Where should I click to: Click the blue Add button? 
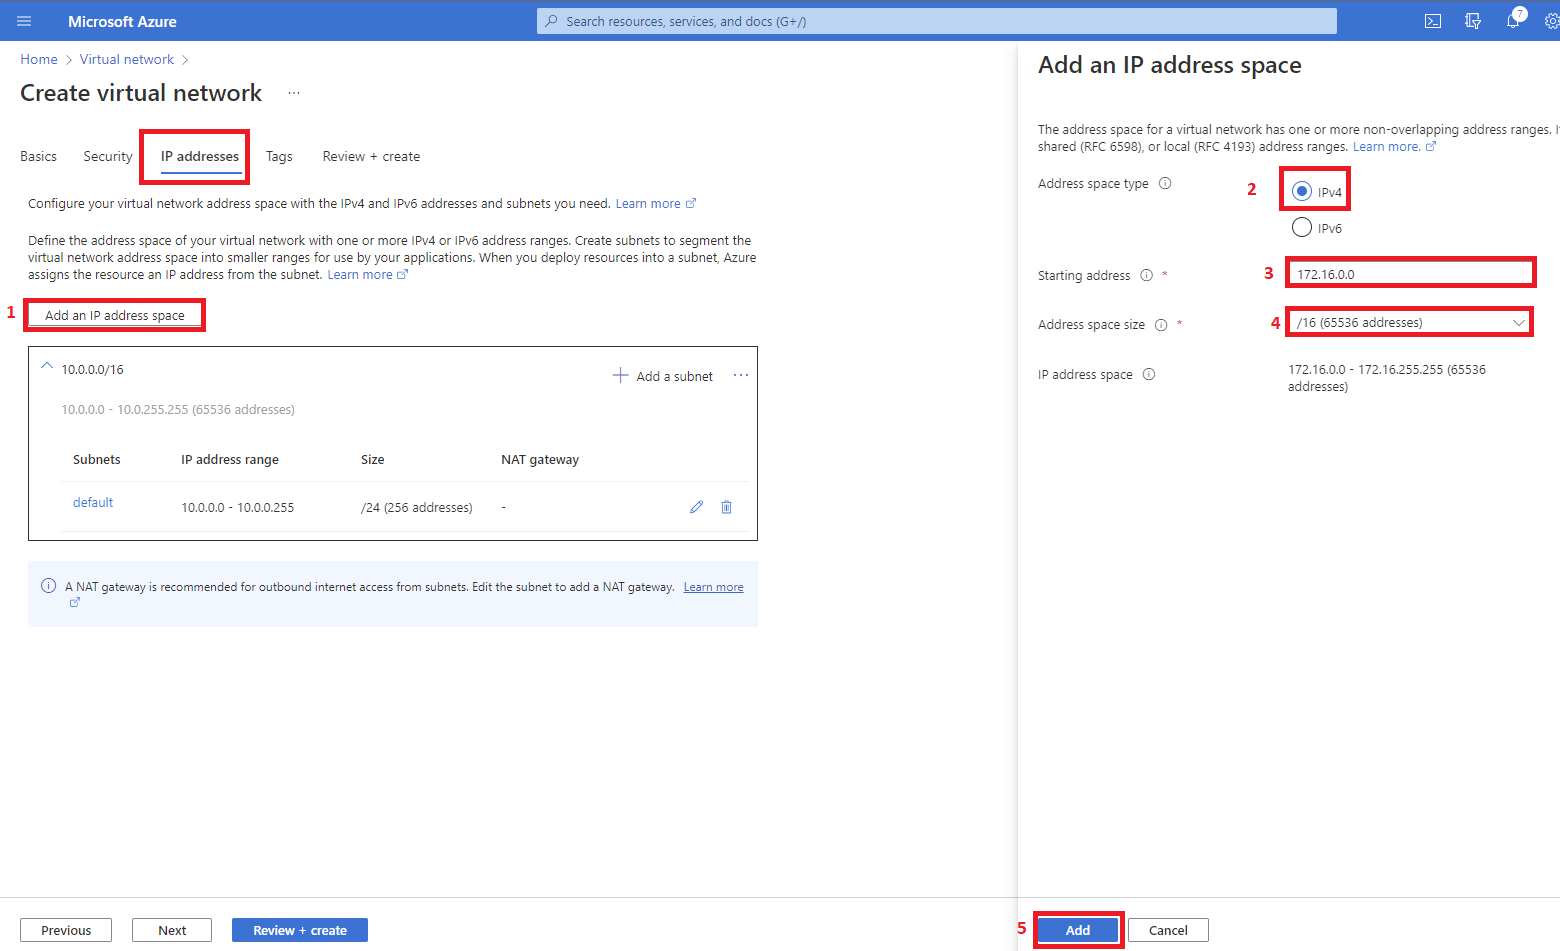pos(1078,930)
